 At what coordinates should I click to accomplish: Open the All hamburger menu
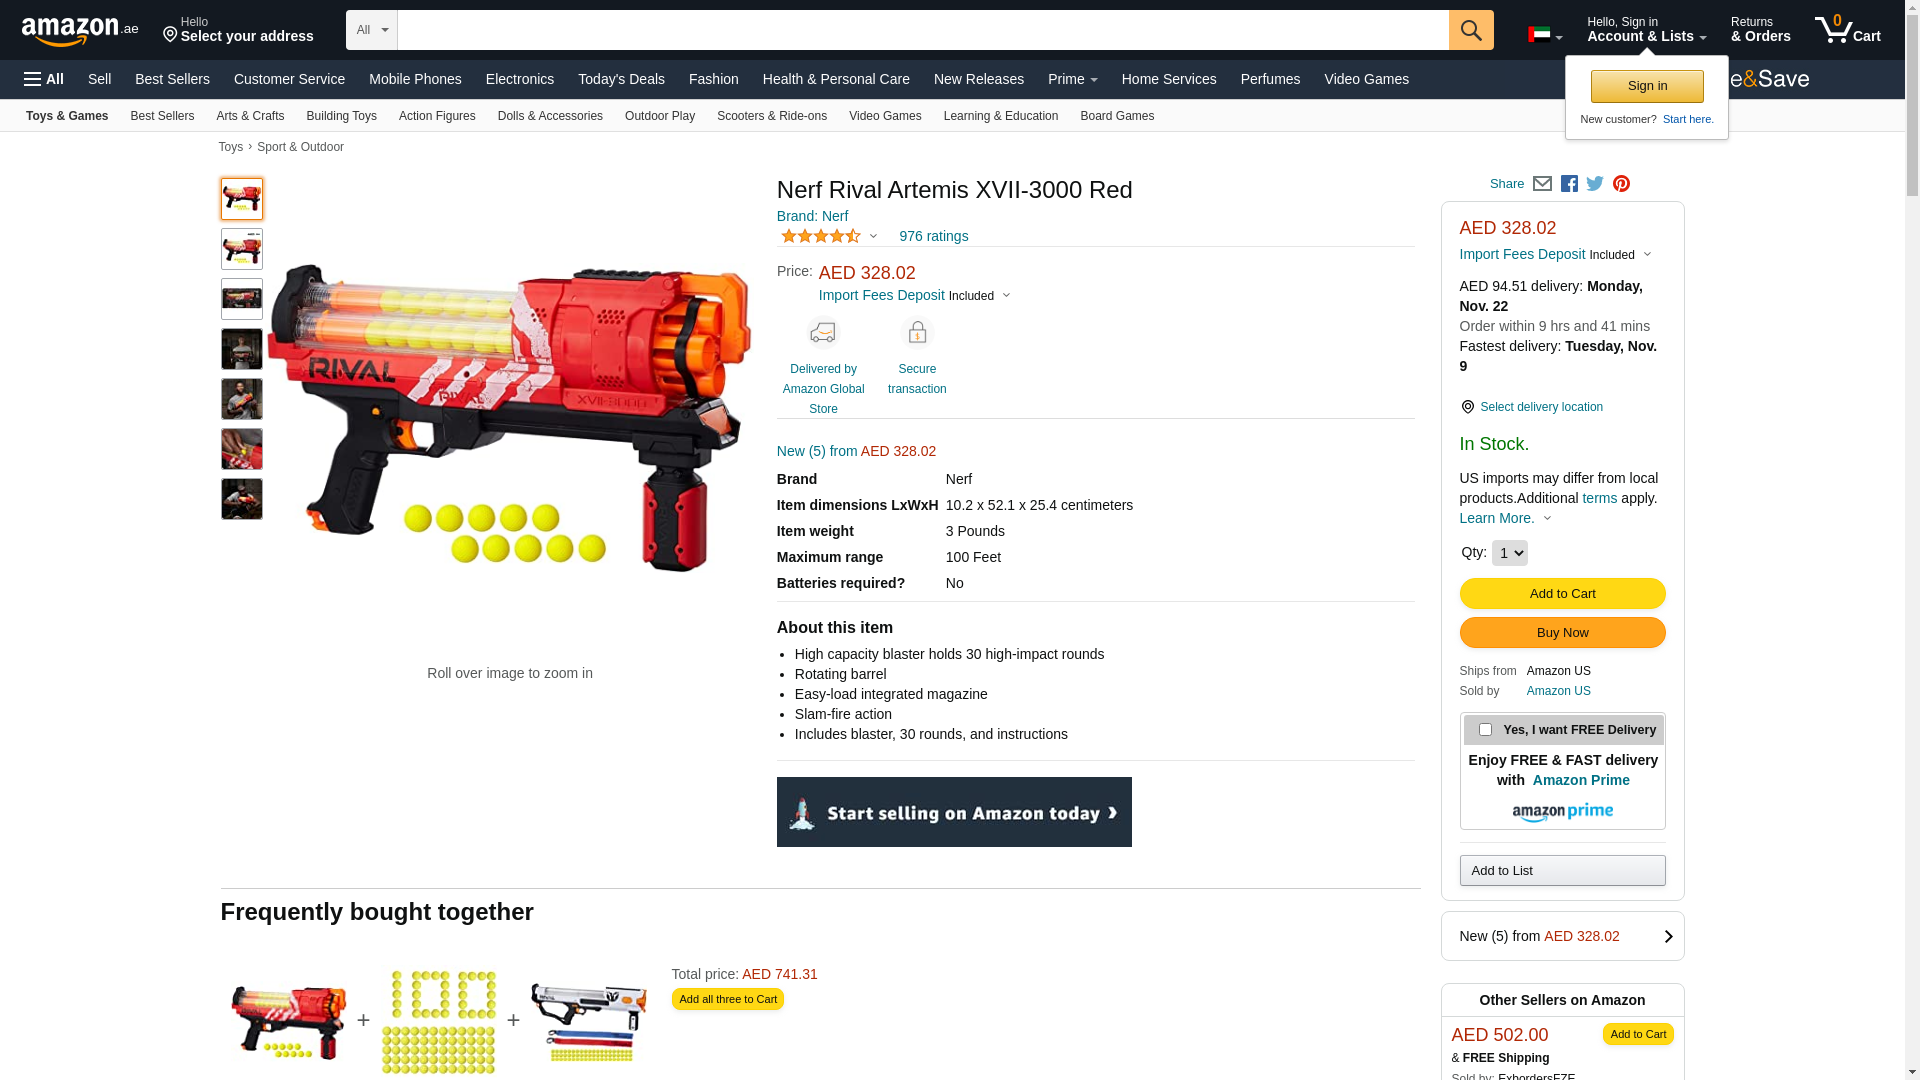point(44,79)
